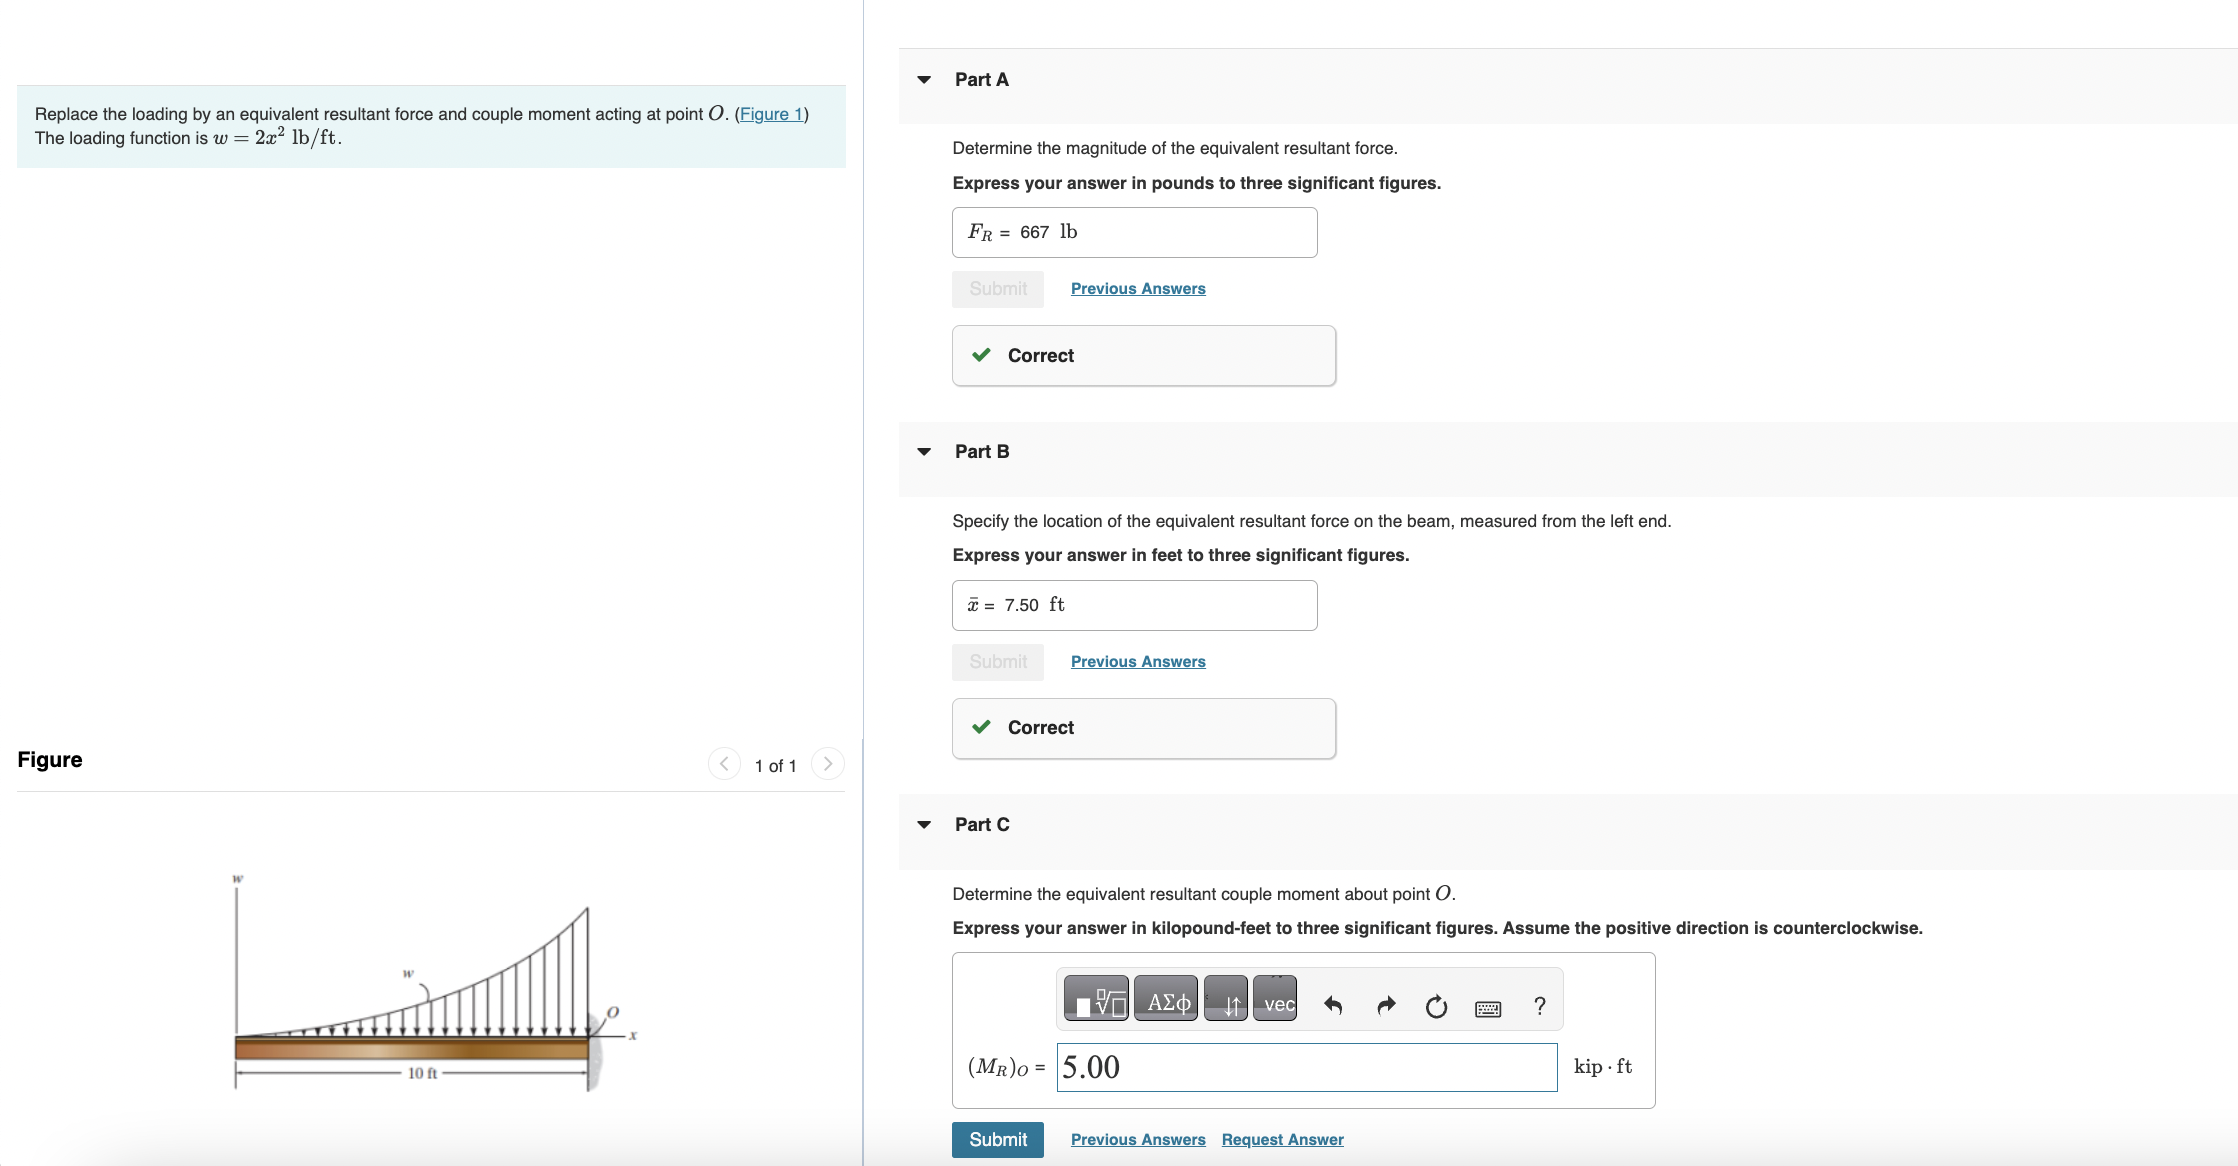Open the Figure 1 link
Image resolution: width=2238 pixels, height=1166 pixels.
click(769, 114)
